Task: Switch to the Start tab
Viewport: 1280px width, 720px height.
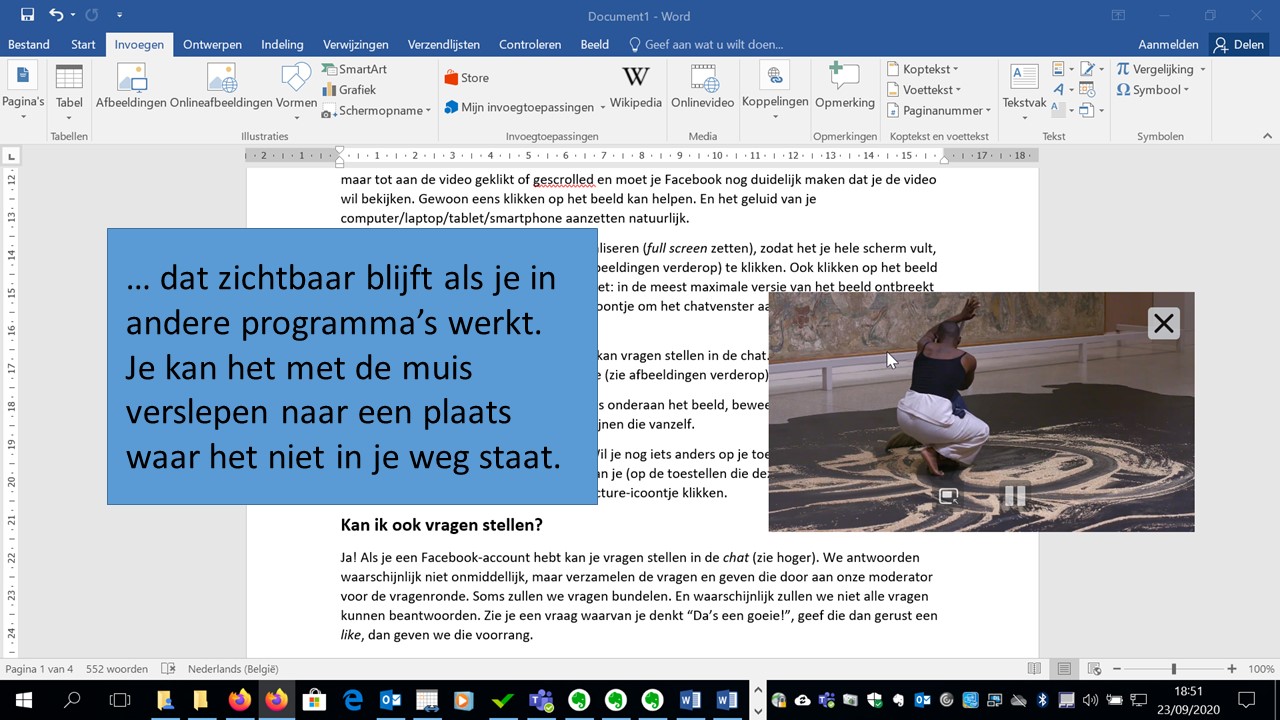Action: click(83, 44)
